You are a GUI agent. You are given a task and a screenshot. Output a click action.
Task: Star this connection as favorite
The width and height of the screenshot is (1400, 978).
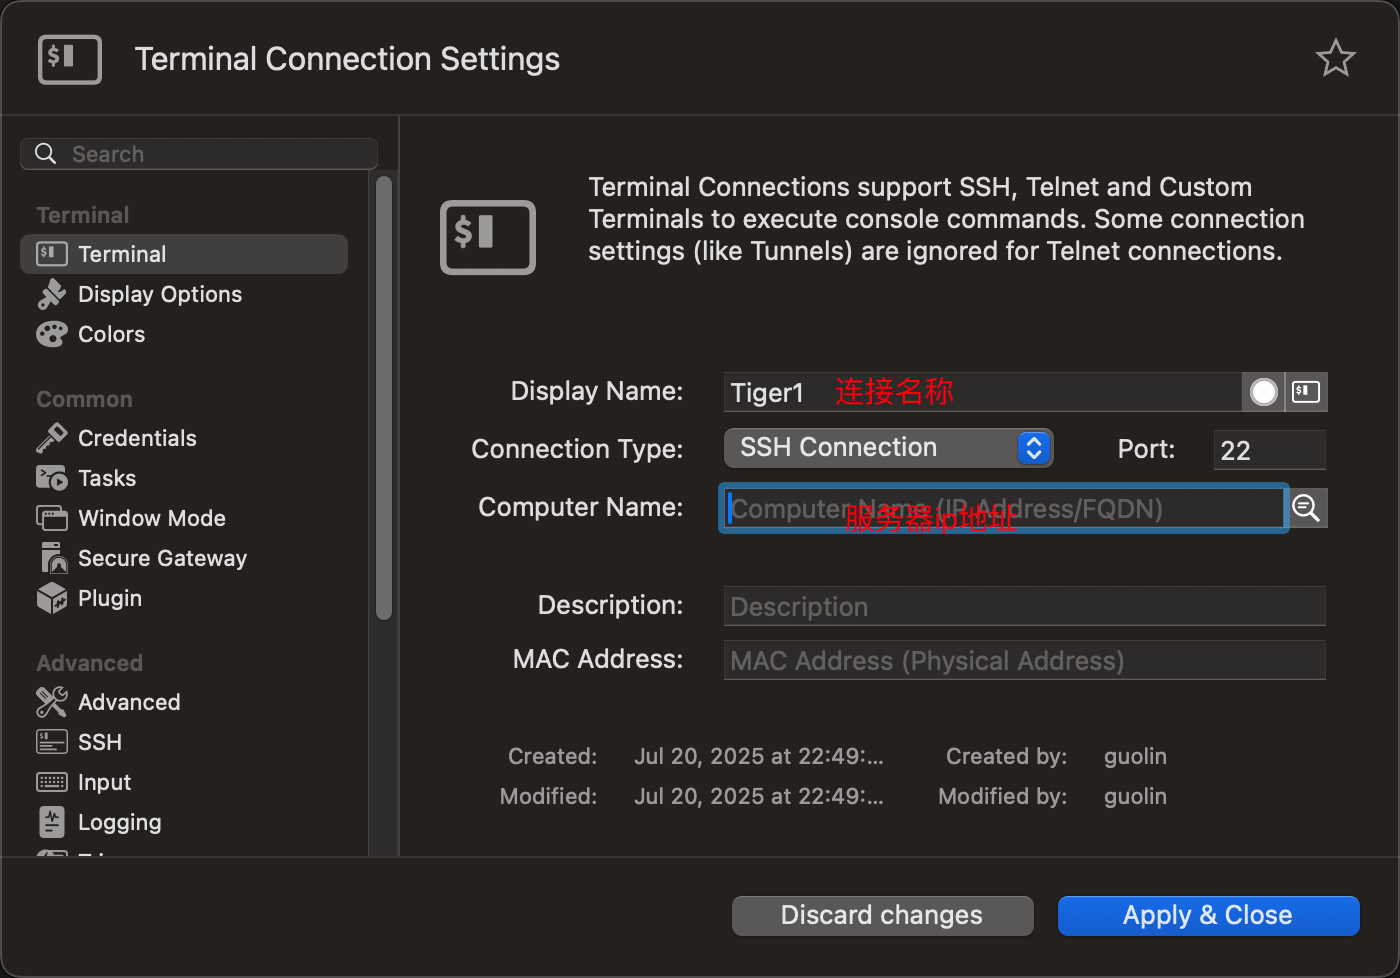click(1336, 58)
